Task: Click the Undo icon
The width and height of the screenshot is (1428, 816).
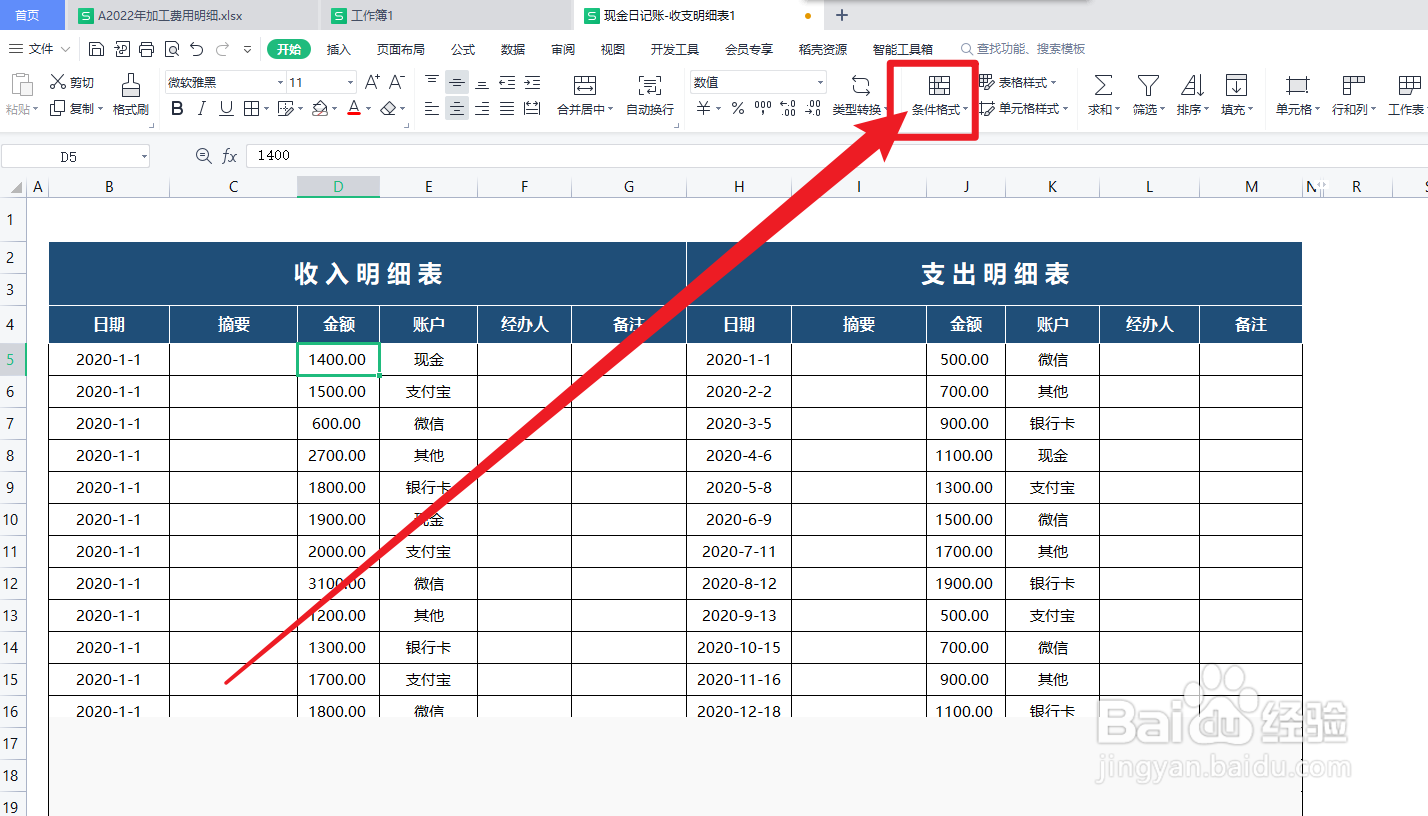Action: point(196,48)
